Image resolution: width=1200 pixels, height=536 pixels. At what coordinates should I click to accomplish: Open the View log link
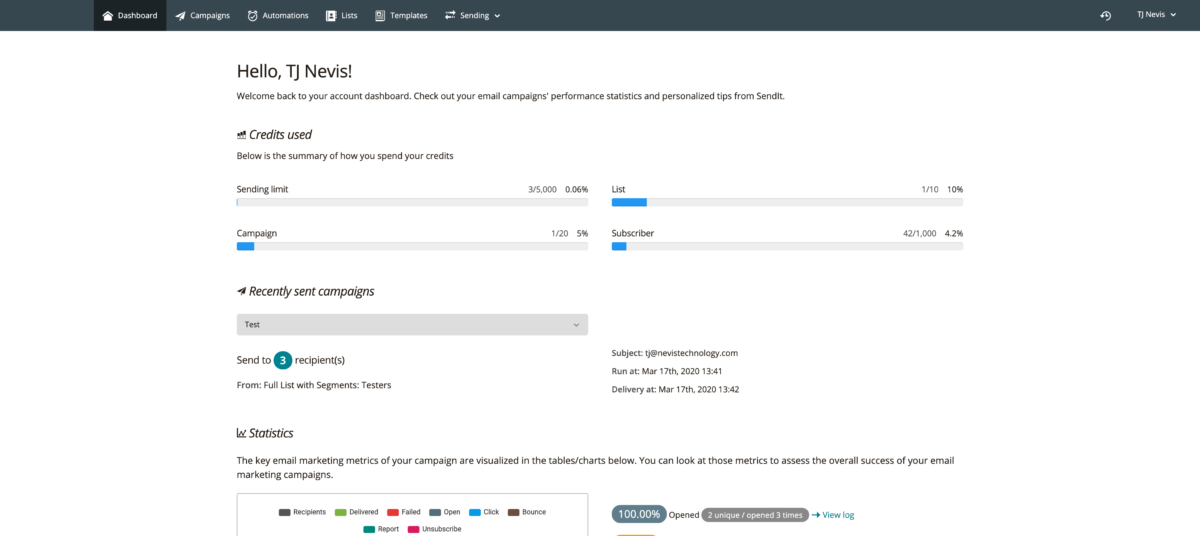(x=838, y=515)
